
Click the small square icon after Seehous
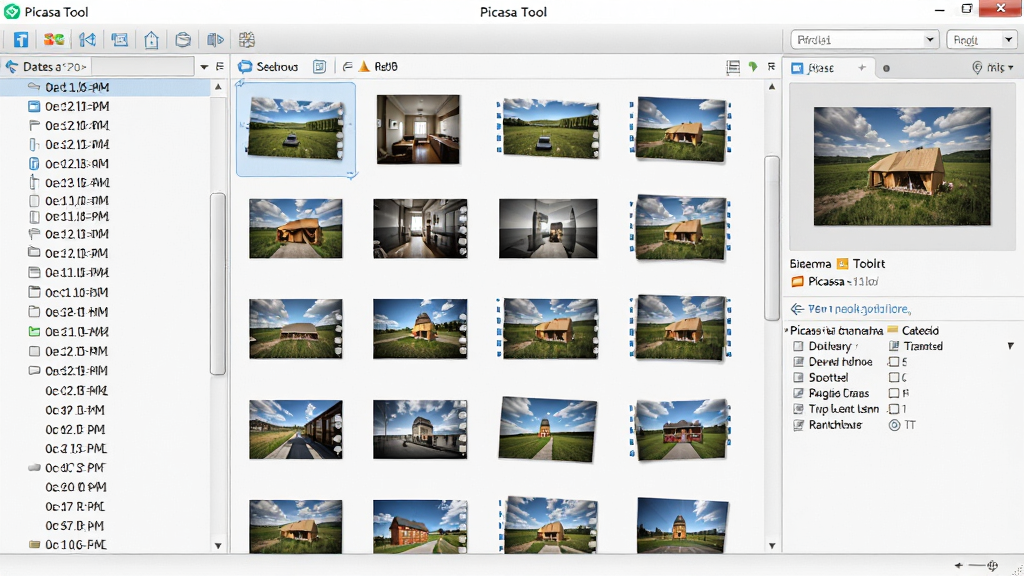tap(319, 67)
